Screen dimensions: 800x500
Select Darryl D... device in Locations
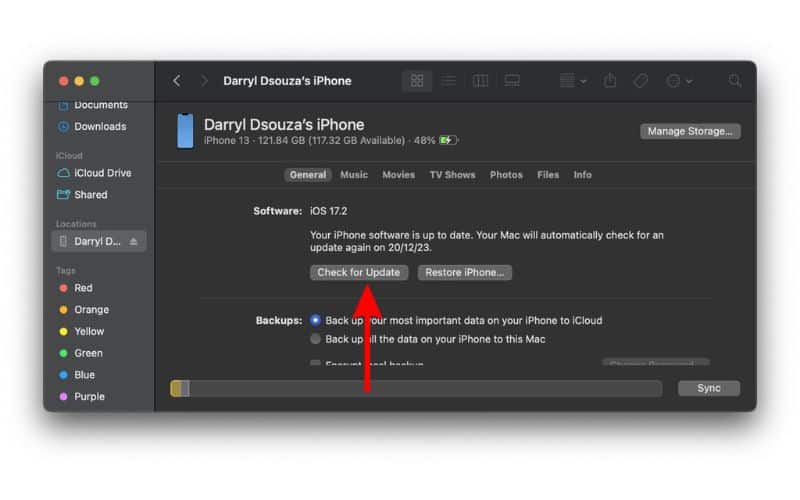pos(98,241)
